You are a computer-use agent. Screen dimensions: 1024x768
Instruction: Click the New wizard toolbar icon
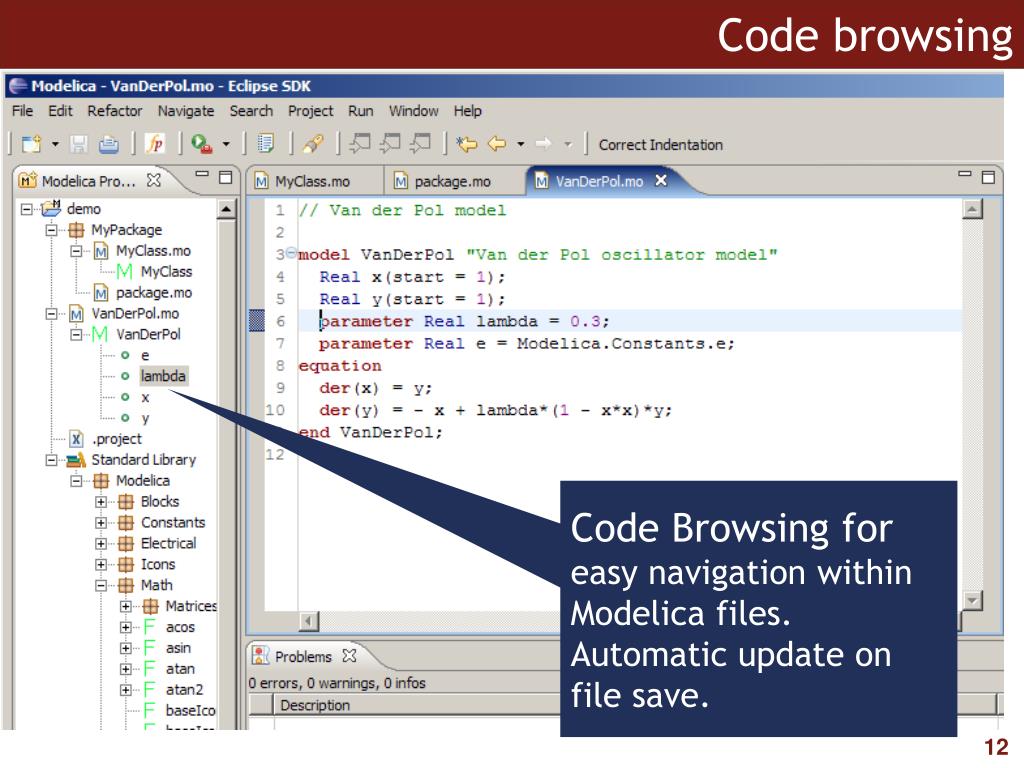[31, 144]
